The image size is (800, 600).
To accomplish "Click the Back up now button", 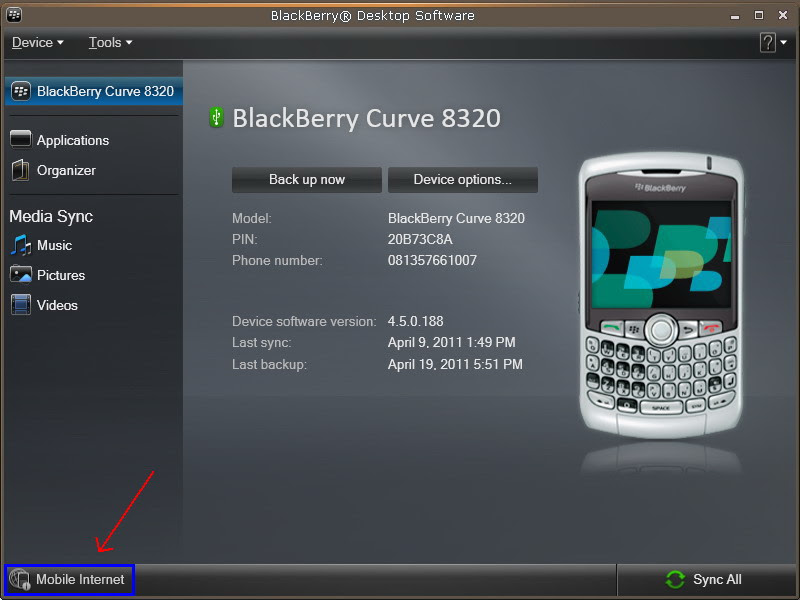I will tap(307, 180).
